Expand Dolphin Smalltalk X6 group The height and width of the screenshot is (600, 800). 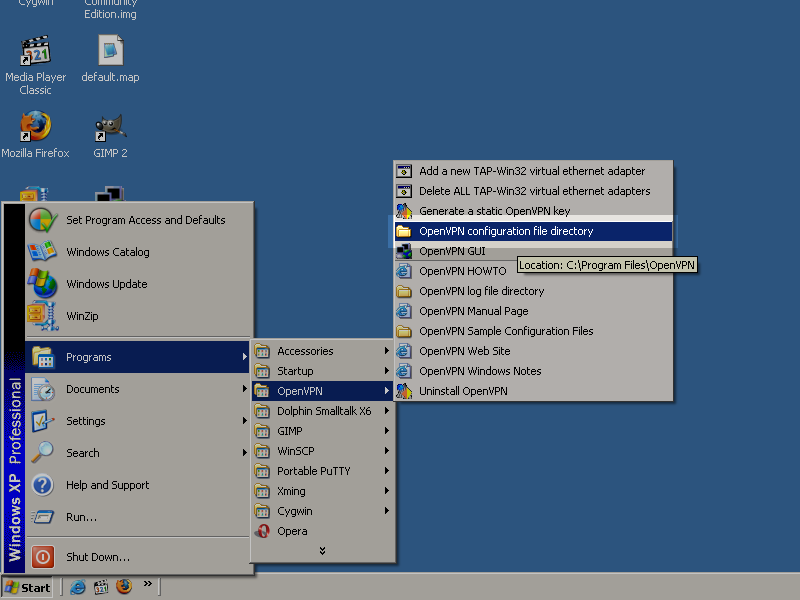(x=323, y=411)
